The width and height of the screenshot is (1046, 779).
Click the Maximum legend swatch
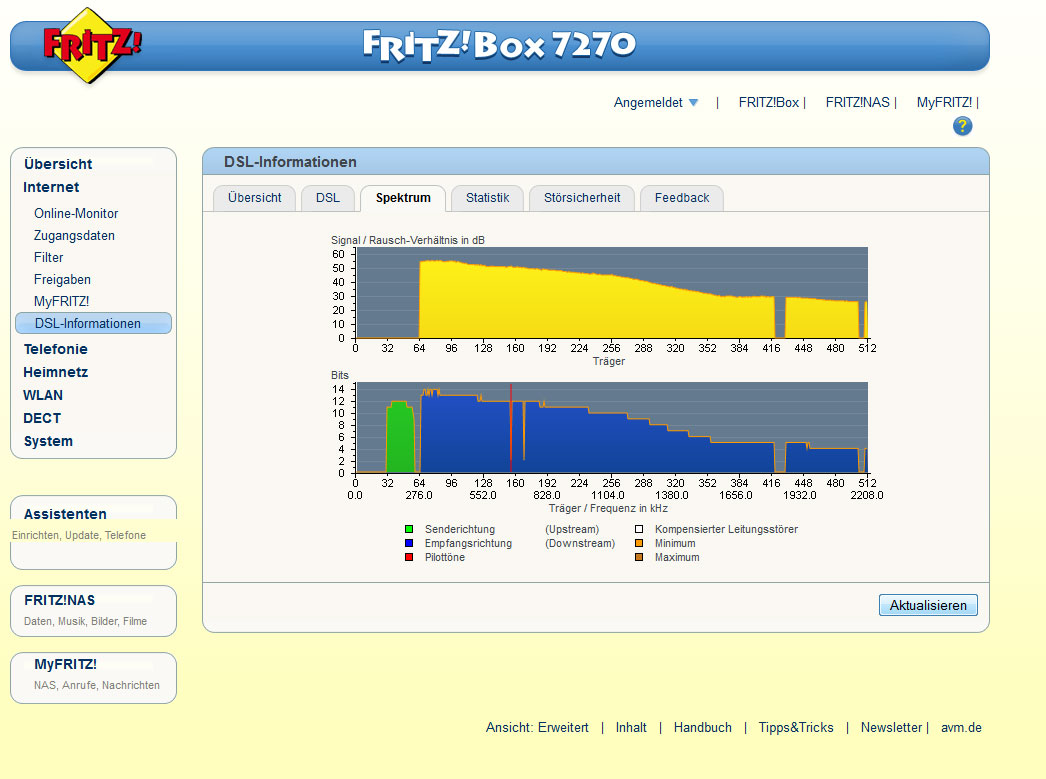pos(639,557)
